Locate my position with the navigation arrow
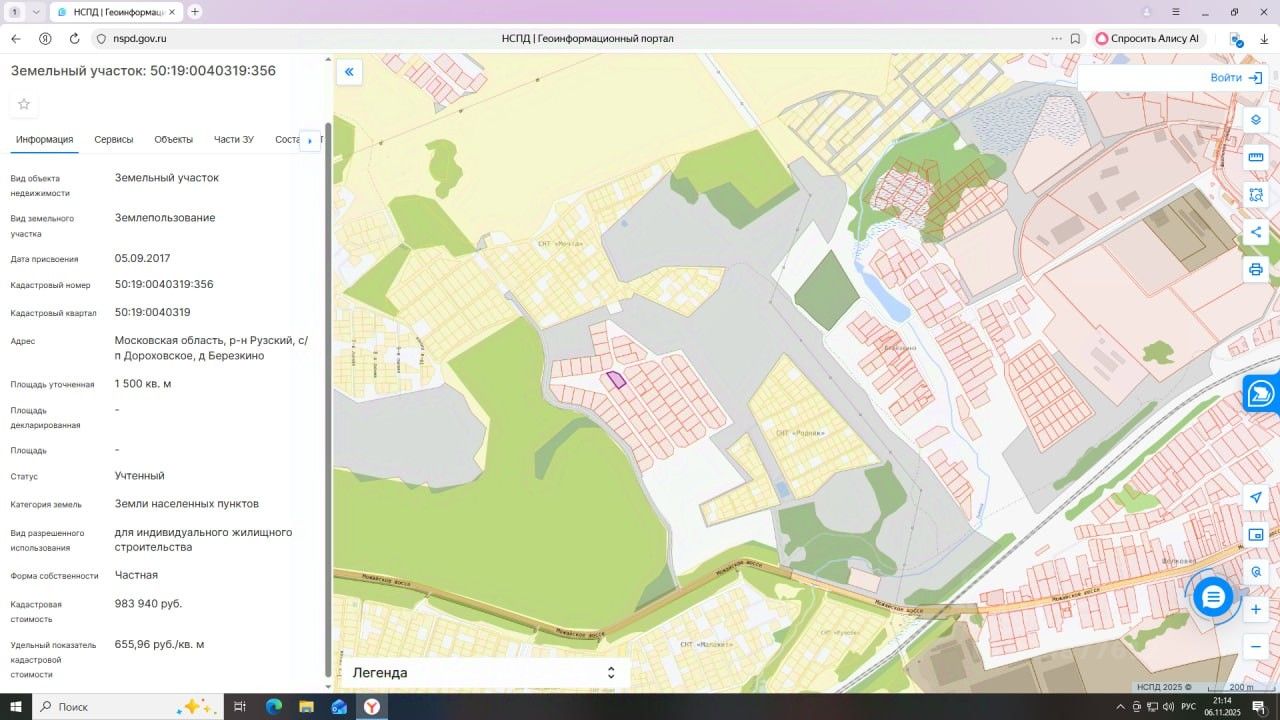 tap(1256, 498)
